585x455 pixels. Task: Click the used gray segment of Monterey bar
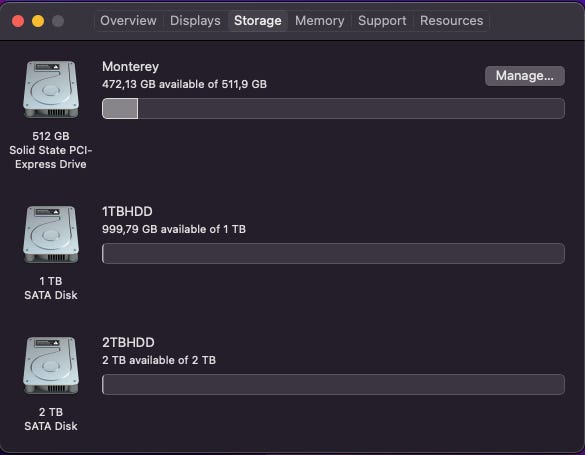click(120, 109)
